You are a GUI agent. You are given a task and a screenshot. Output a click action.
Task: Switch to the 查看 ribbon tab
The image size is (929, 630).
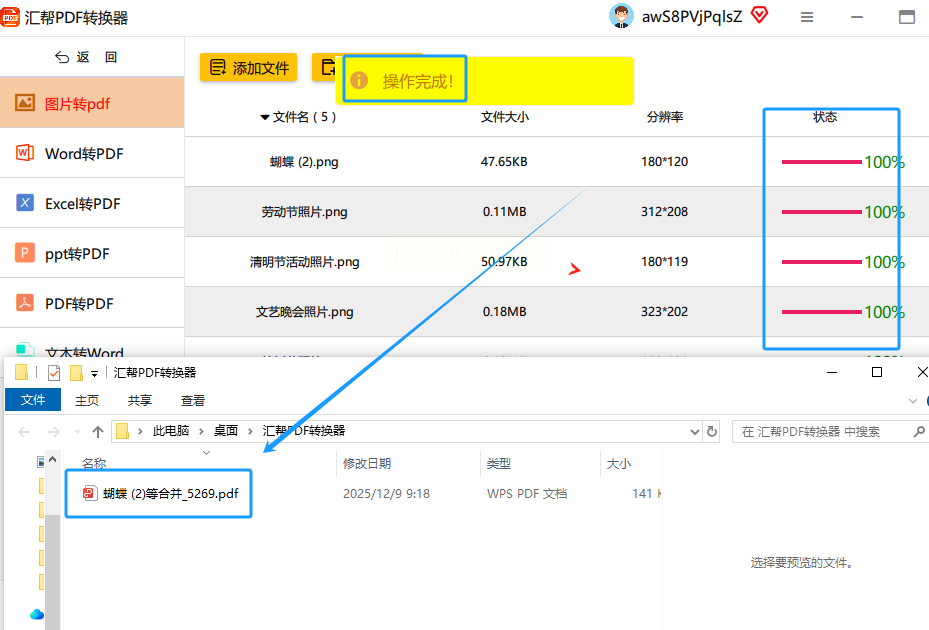(x=193, y=401)
